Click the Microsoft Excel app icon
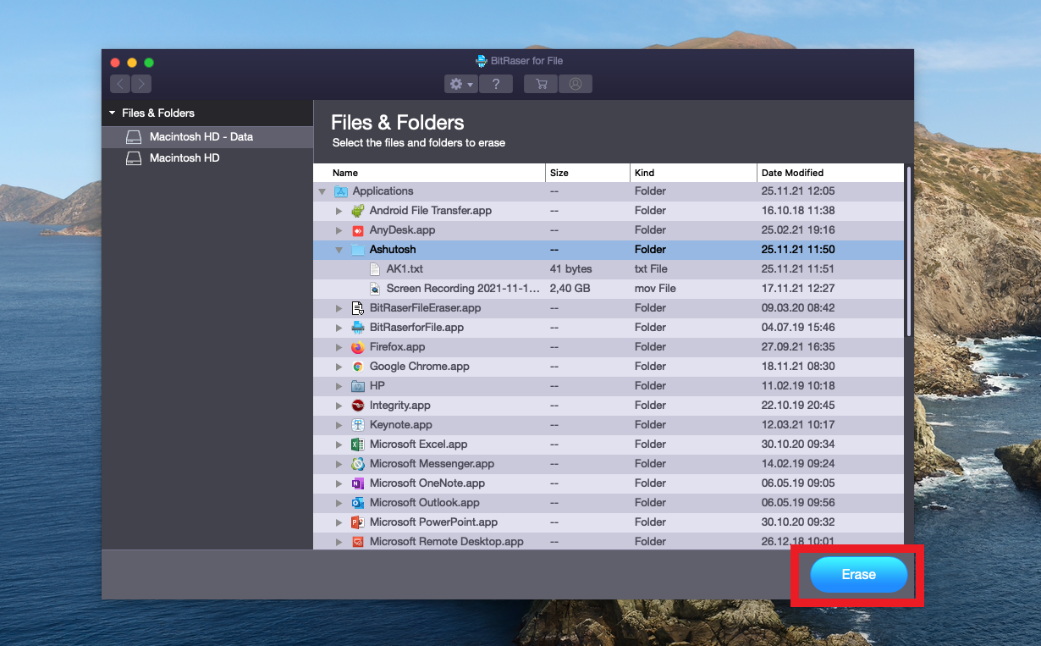The width and height of the screenshot is (1041, 646). point(358,444)
